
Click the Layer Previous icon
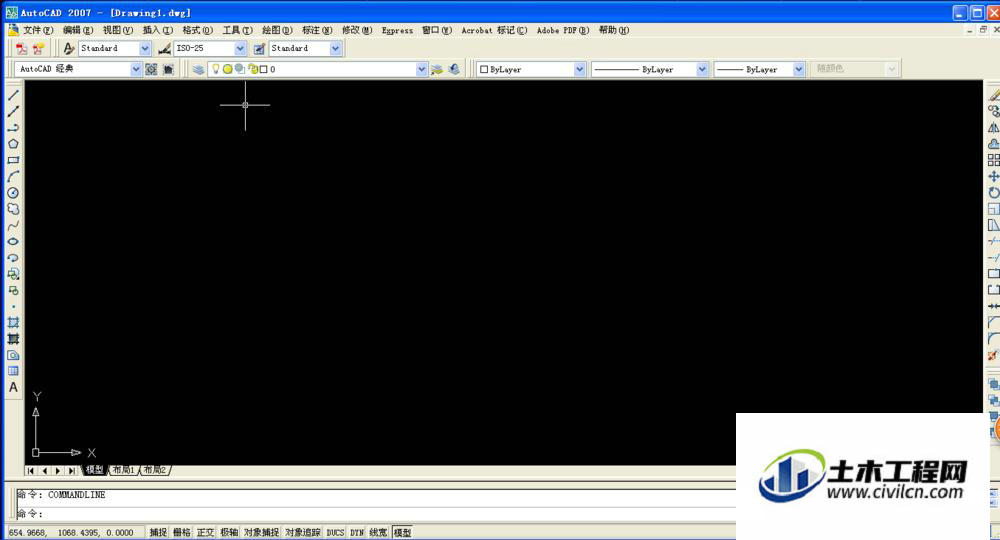point(454,69)
